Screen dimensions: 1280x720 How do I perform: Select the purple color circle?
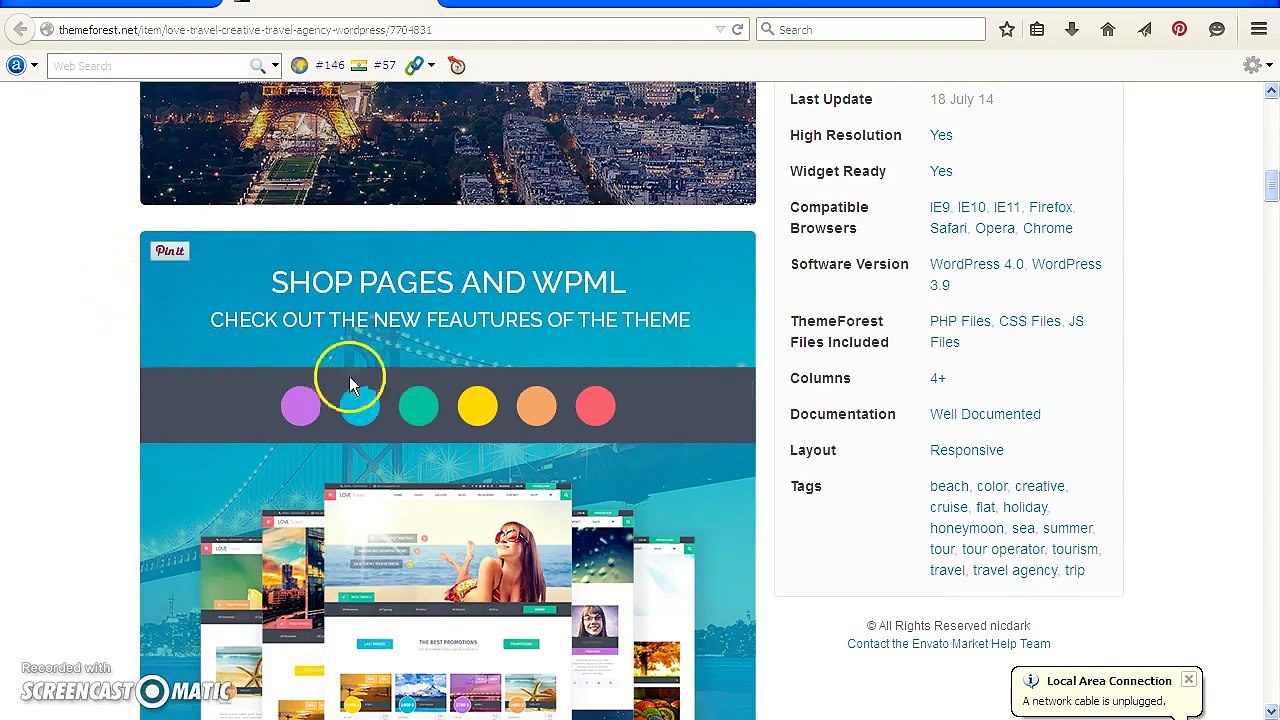pyautogui.click(x=300, y=406)
